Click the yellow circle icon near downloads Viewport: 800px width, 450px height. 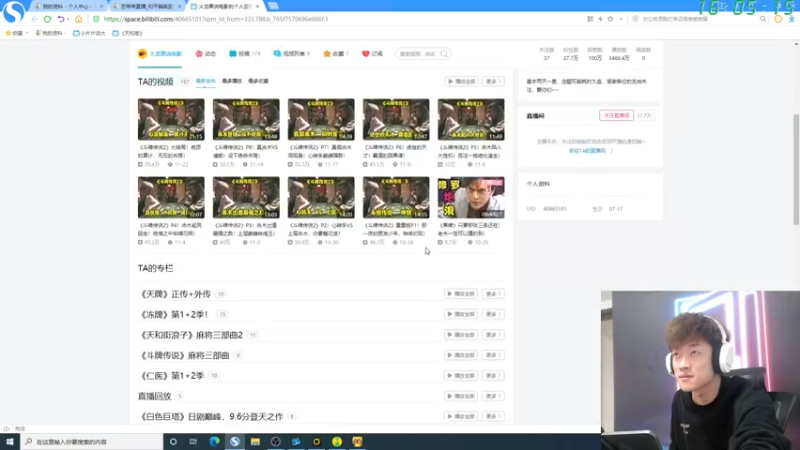(x=778, y=19)
